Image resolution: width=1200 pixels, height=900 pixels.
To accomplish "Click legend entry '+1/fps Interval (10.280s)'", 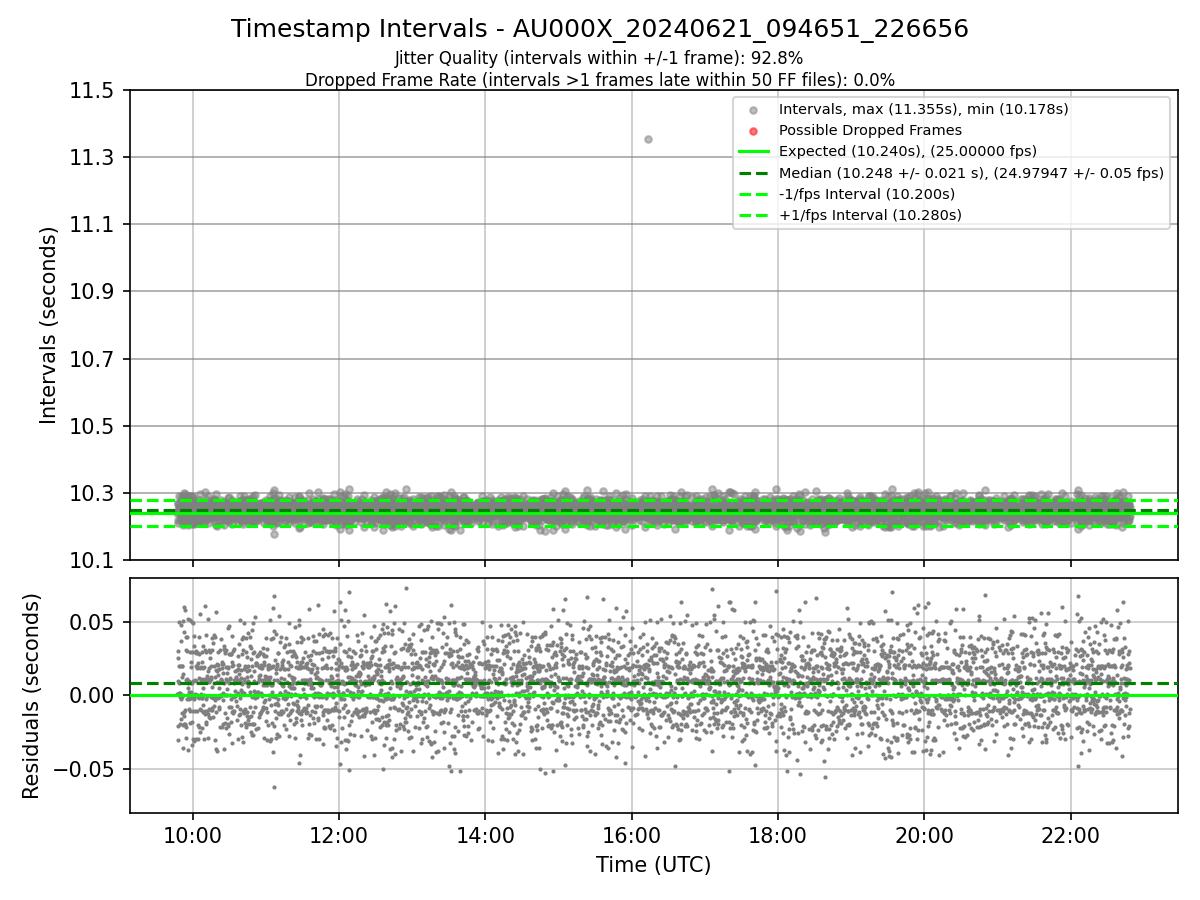I will (x=870, y=215).
